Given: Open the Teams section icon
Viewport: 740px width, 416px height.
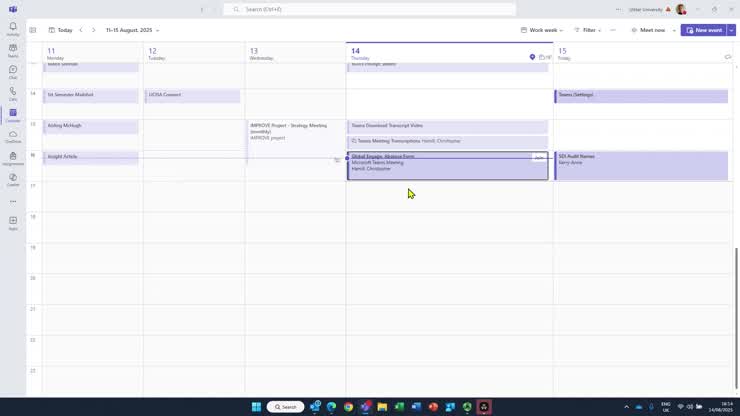Looking at the screenshot, I should pos(13,50).
